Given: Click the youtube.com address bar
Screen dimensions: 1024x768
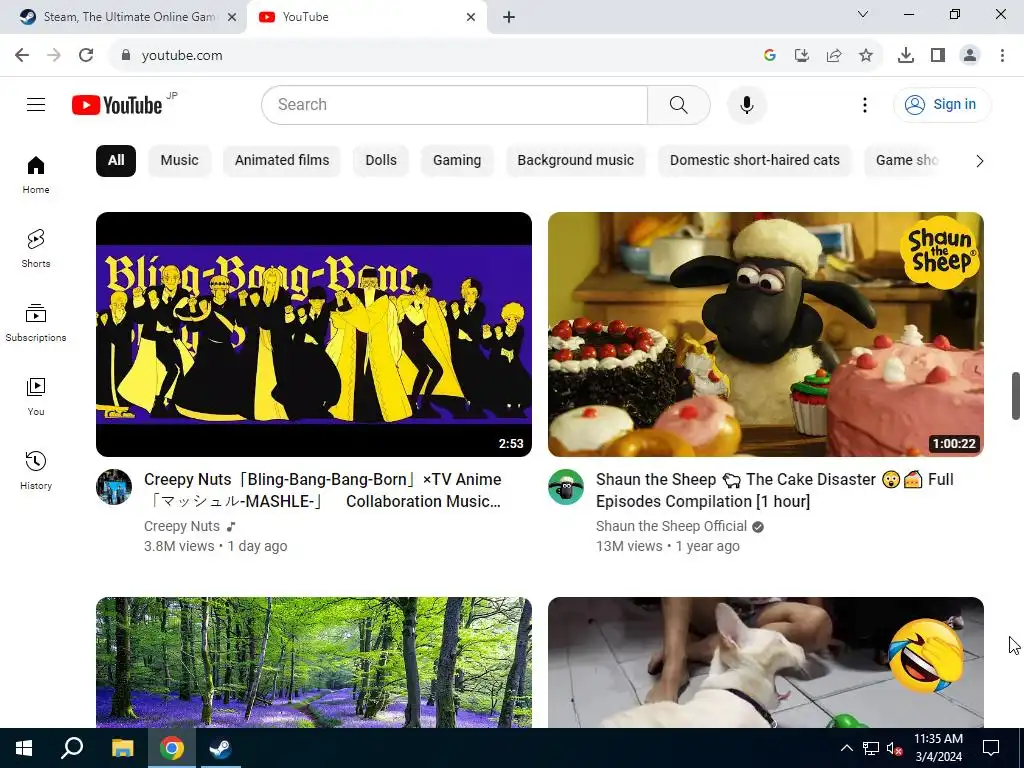Looking at the screenshot, I should click(x=431, y=56).
